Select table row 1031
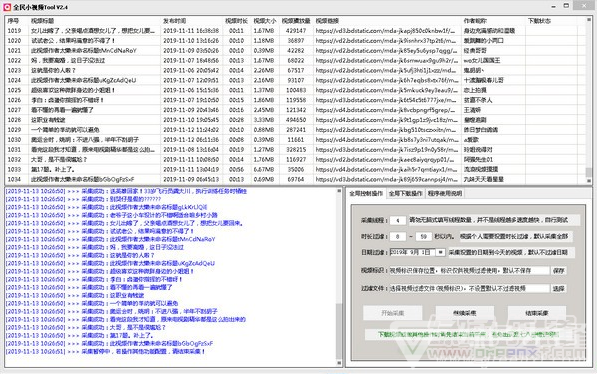 295,149
